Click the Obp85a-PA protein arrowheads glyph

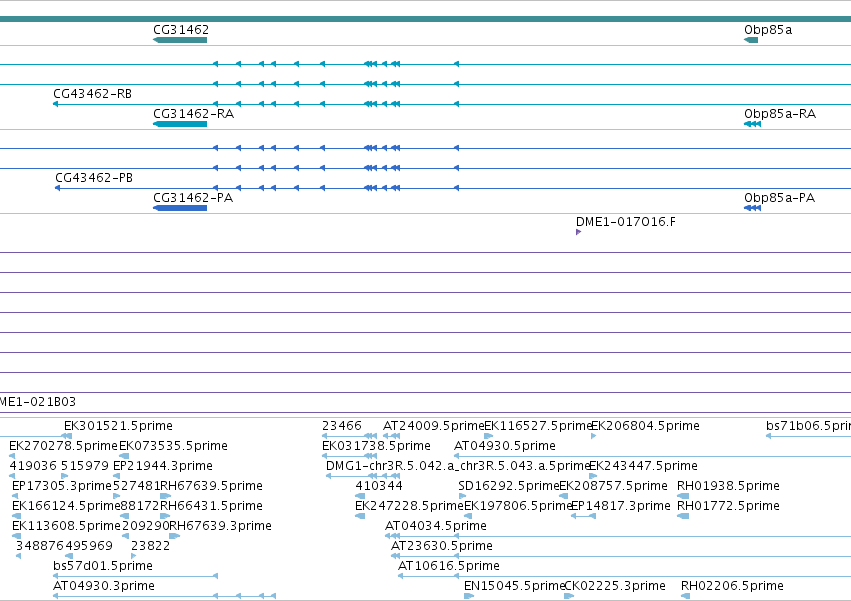click(x=752, y=208)
